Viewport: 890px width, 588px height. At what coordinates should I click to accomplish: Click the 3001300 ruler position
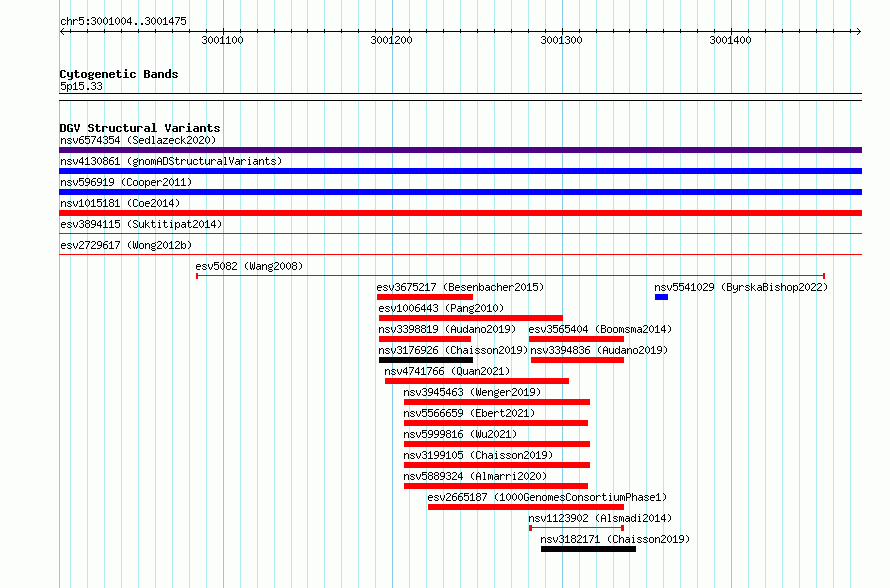click(x=561, y=40)
